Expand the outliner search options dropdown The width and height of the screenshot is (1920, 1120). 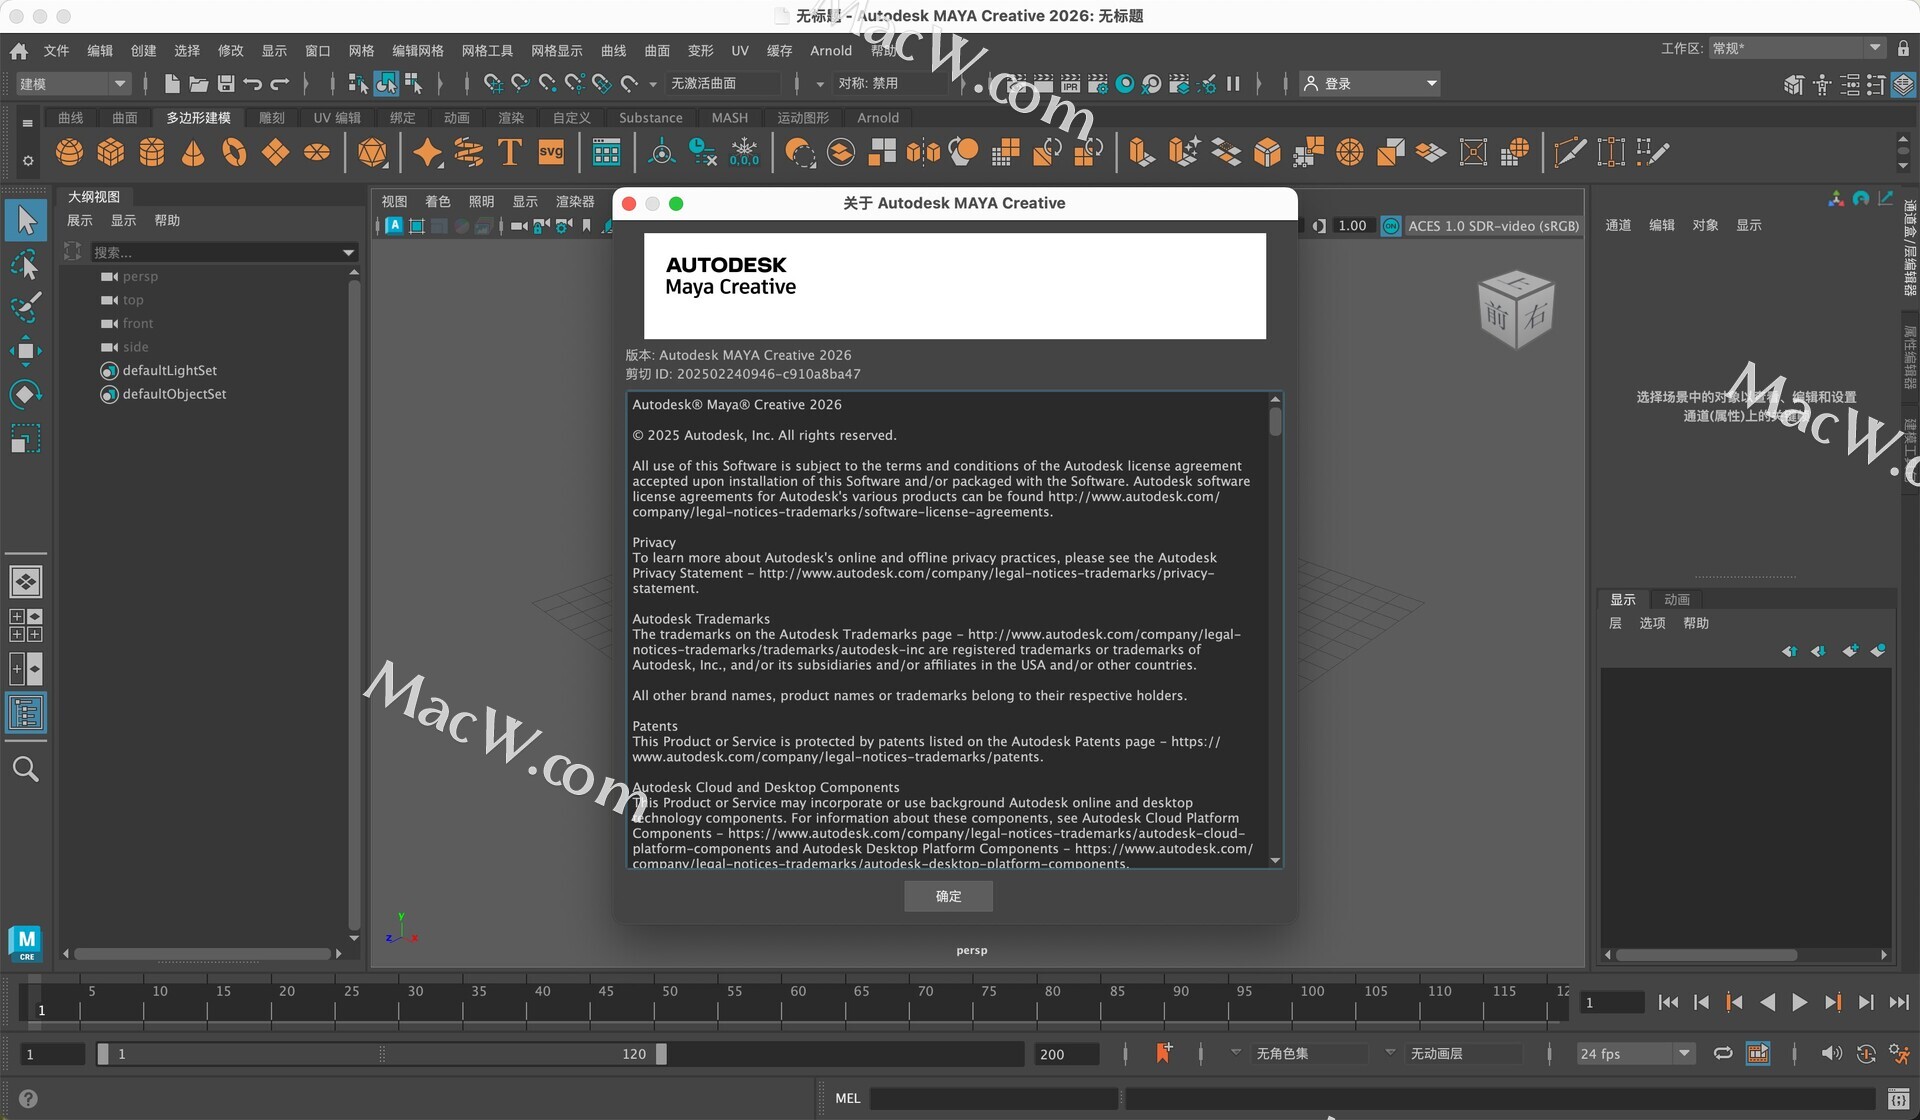[x=348, y=253]
